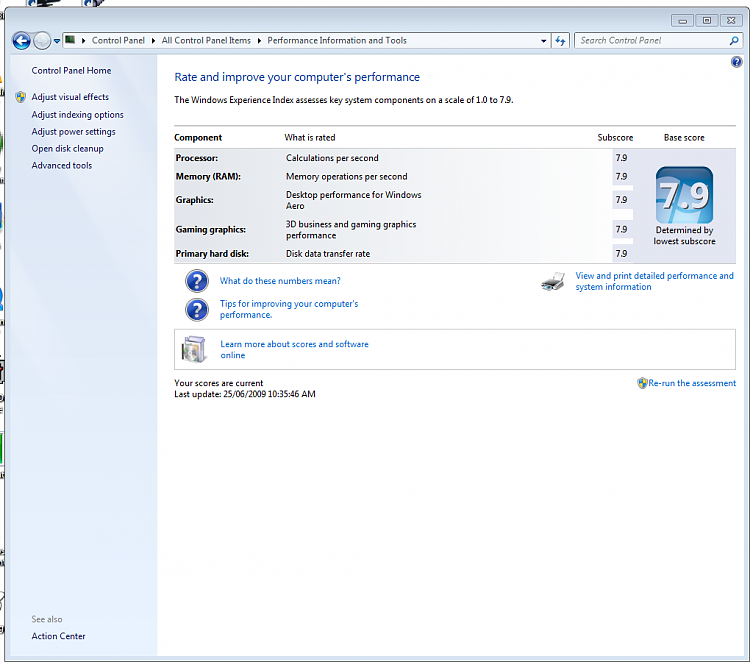The width and height of the screenshot is (750, 662).
Task: Click the help icon beside What do these numbers mean
Action: (197, 281)
